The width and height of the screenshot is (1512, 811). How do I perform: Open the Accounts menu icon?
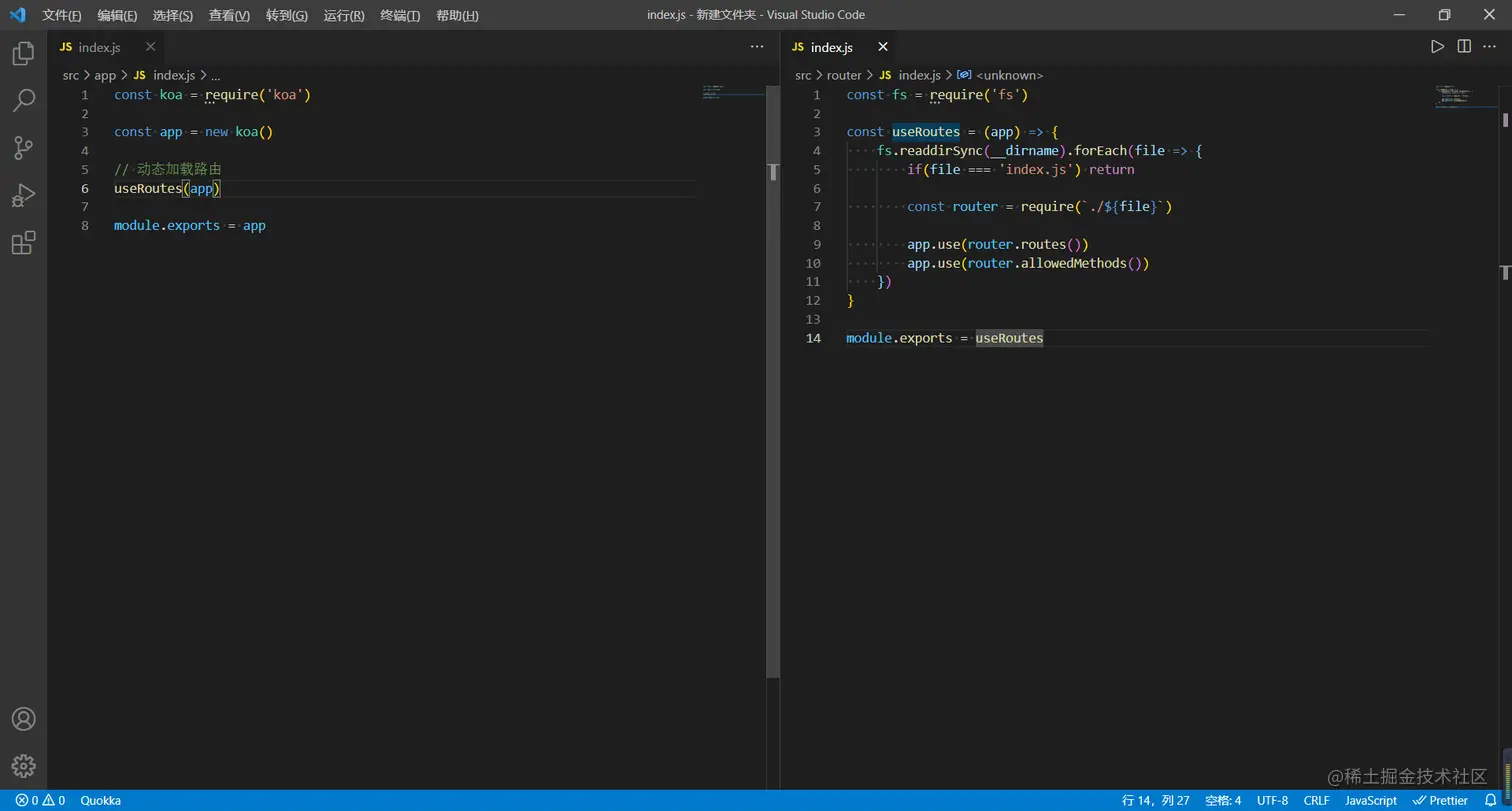pos(23,719)
